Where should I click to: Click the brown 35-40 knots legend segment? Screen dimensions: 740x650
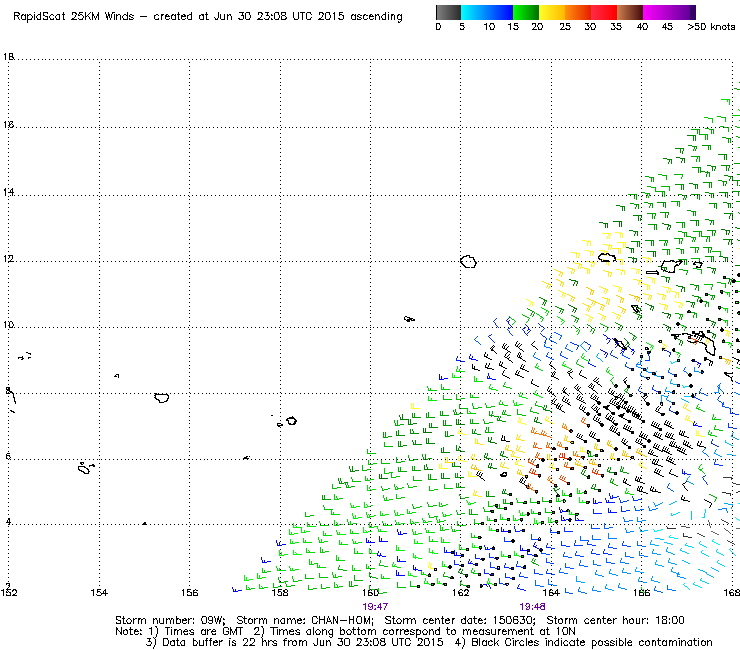click(x=630, y=12)
